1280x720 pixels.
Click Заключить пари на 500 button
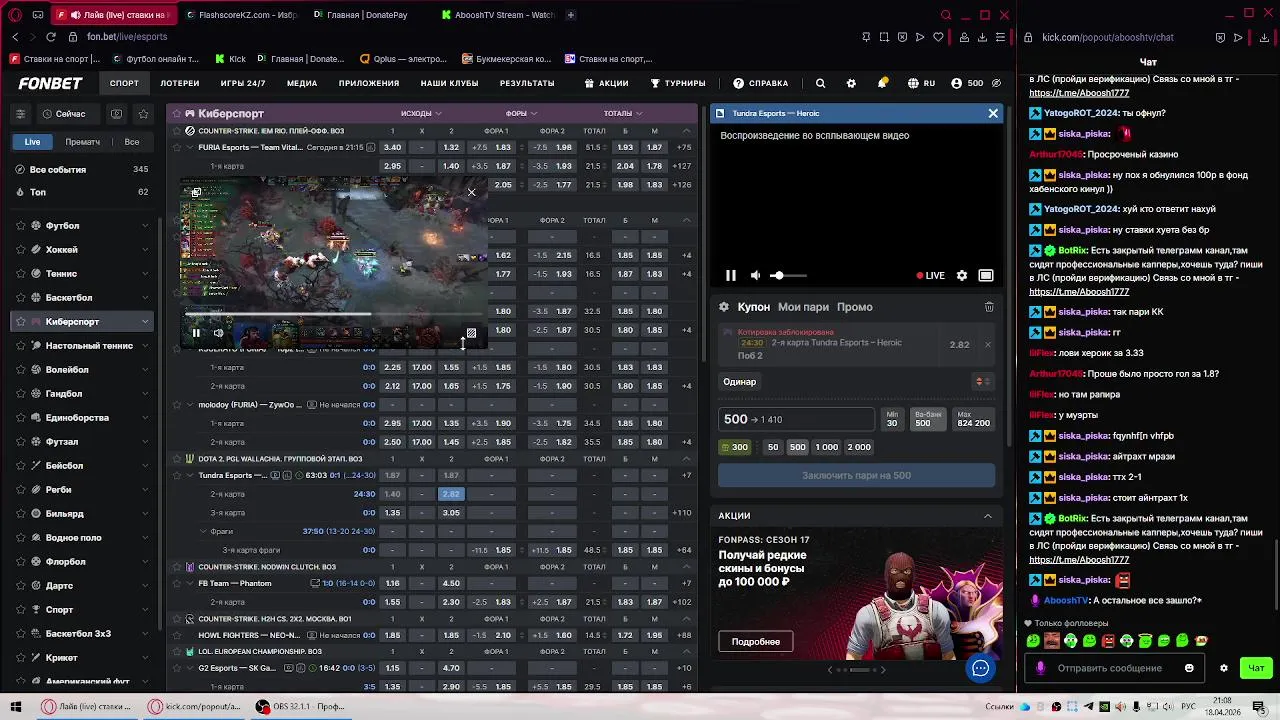856,475
